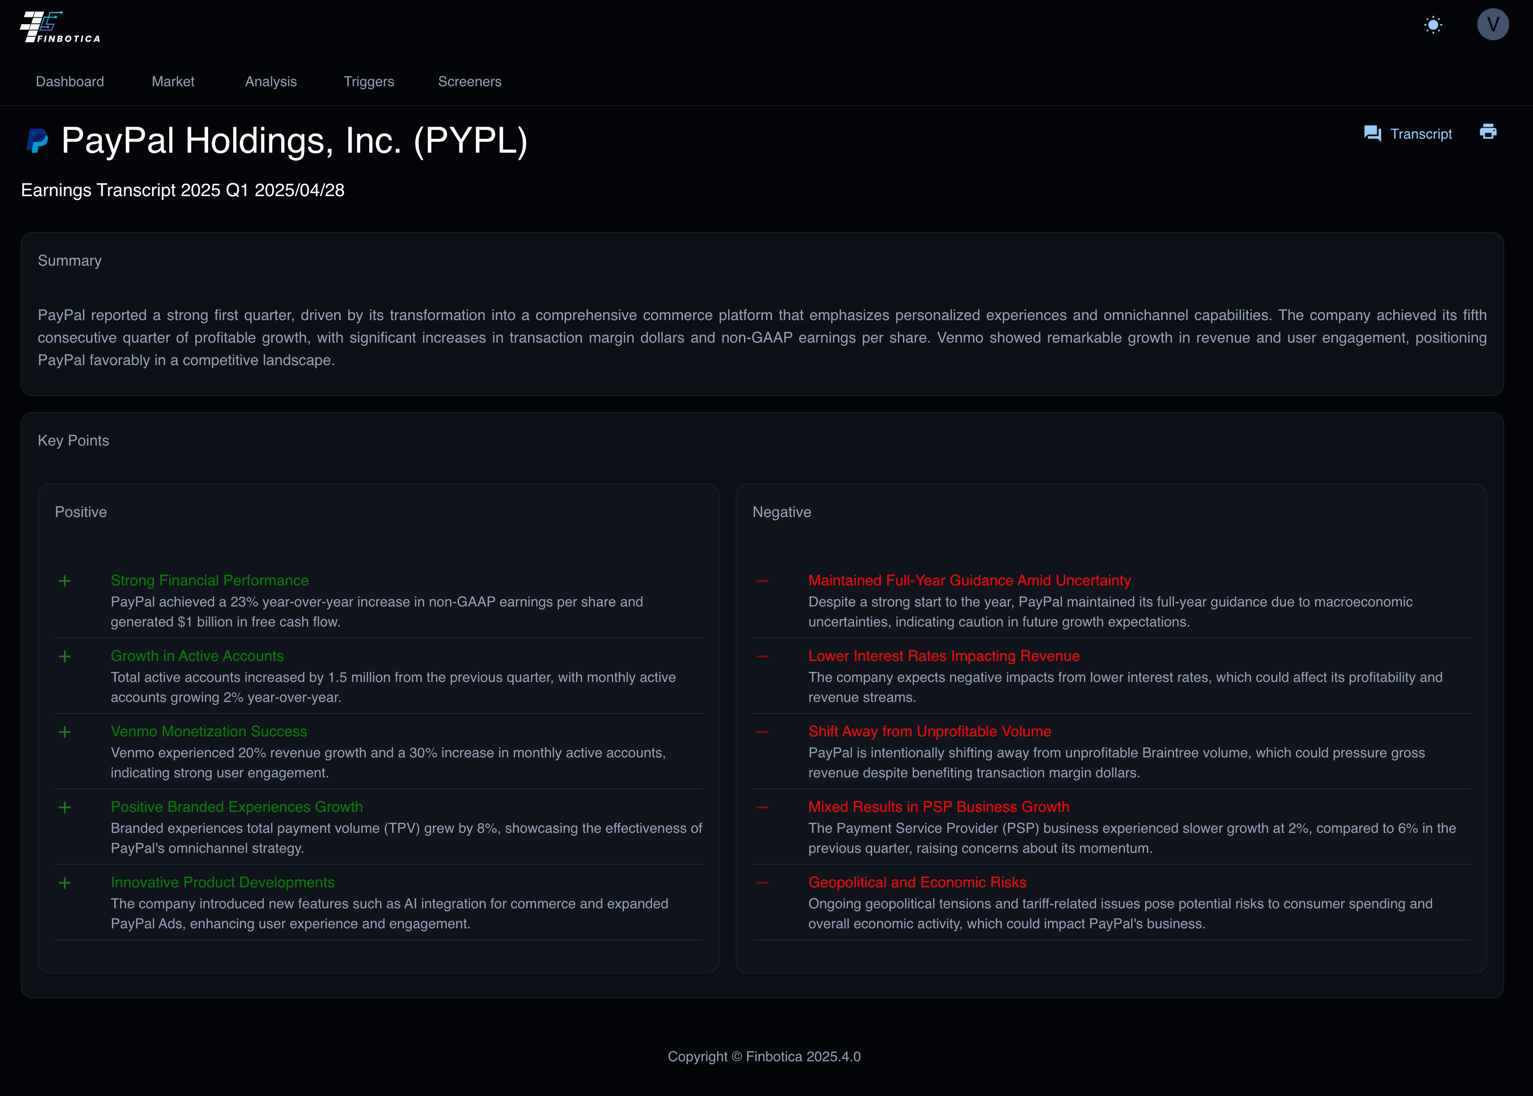Screen dimensions: 1533x1096
Task: Select 'Mixed Results in PSP Business Growth' heading
Action: point(939,807)
